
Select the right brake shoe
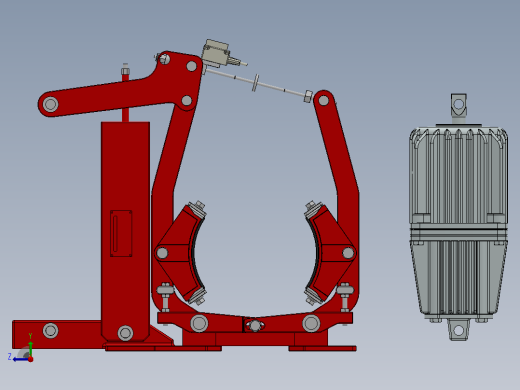click(330, 253)
